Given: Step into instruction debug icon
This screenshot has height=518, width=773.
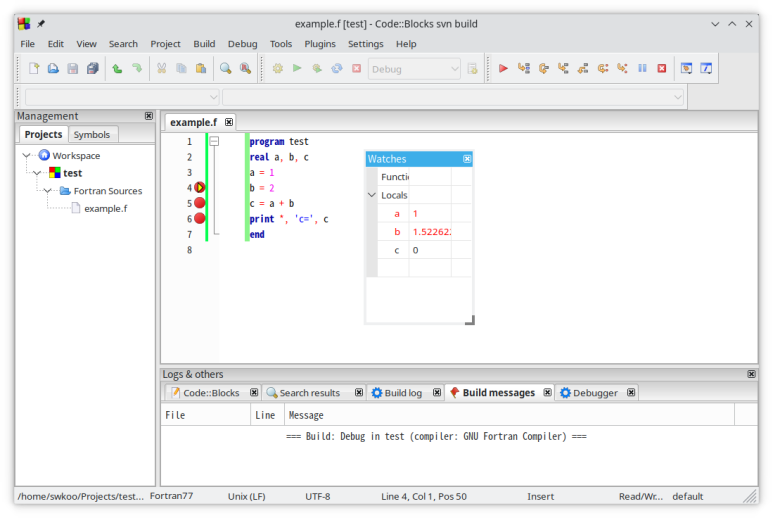Looking at the screenshot, I should [x=622, y=69].
